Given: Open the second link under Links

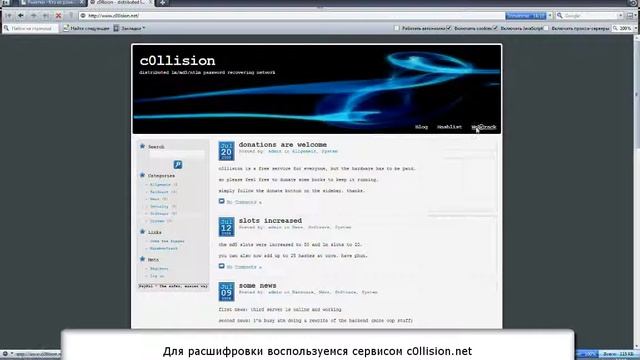Looking at the screenshot, I should tap(164, 249).
